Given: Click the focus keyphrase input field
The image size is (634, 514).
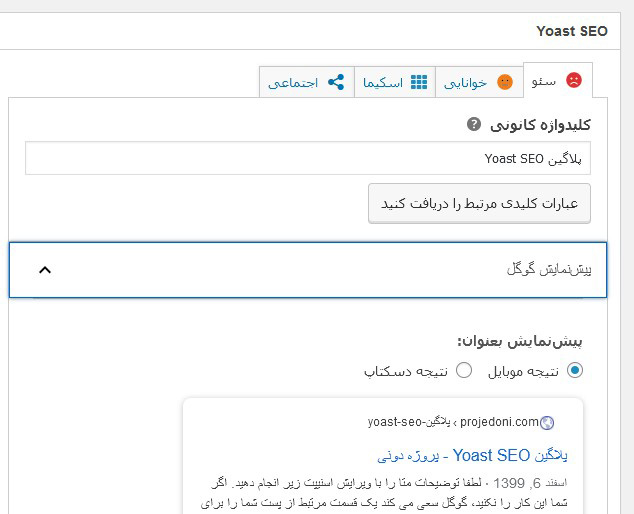Looking at the screenshot, I should coord(308,158).
